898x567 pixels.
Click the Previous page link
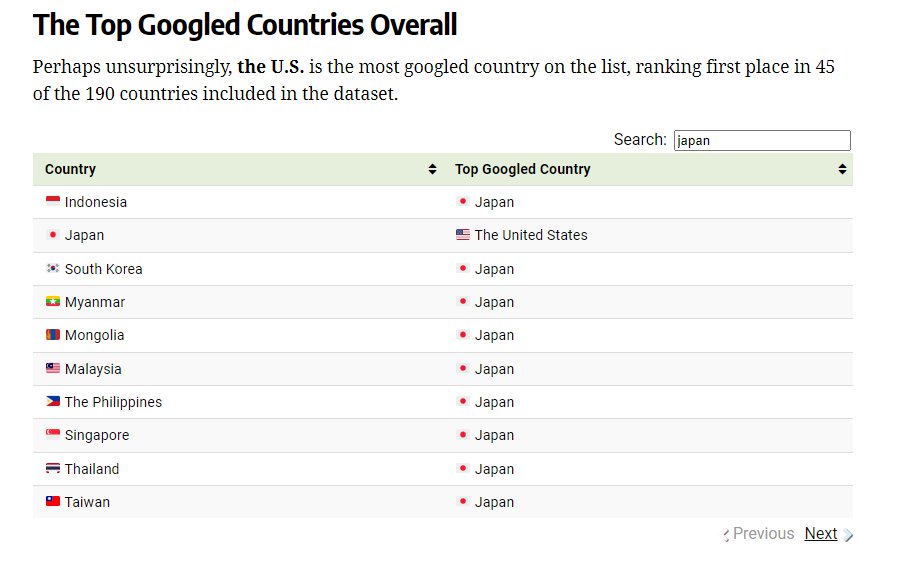point(763,534)
